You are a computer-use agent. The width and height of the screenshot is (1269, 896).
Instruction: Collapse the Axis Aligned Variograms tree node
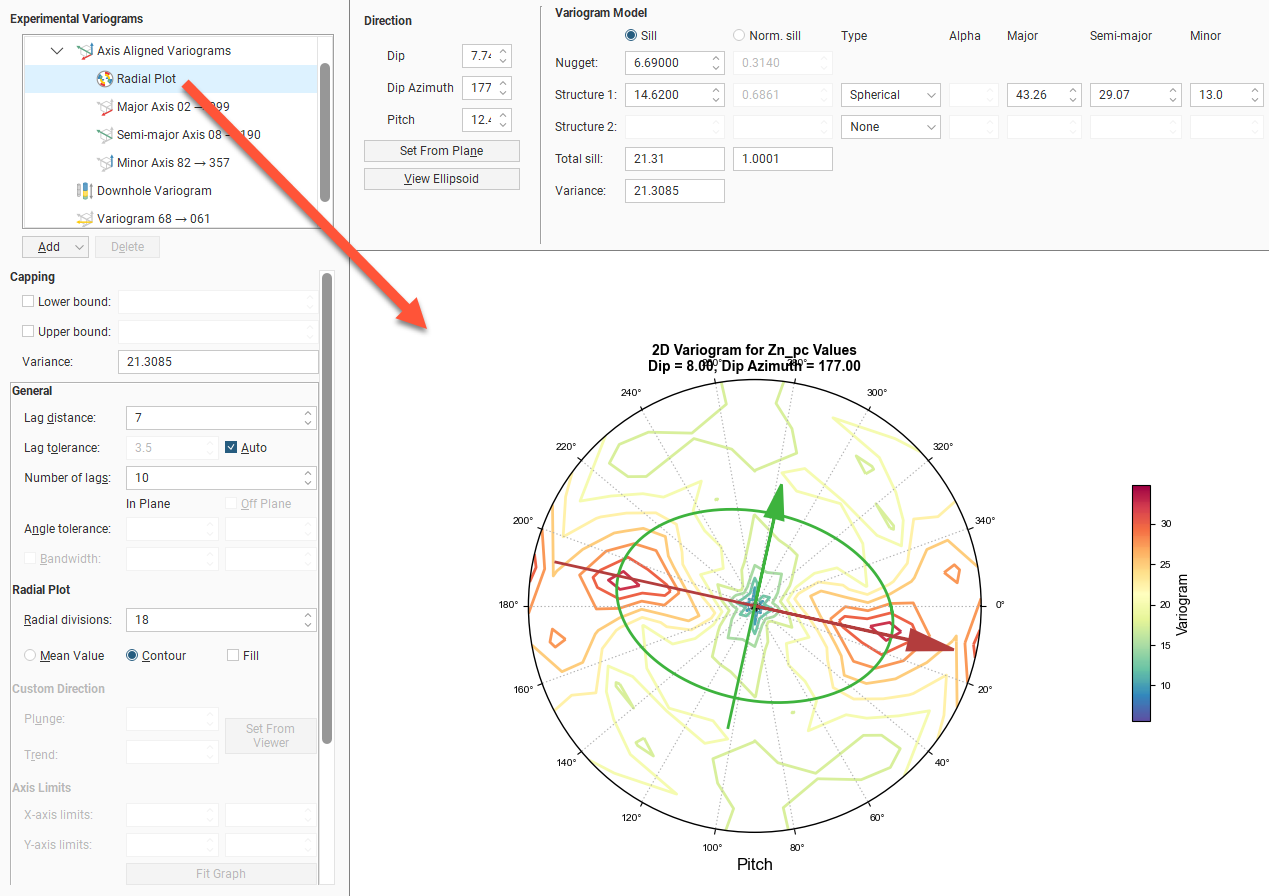57,51
